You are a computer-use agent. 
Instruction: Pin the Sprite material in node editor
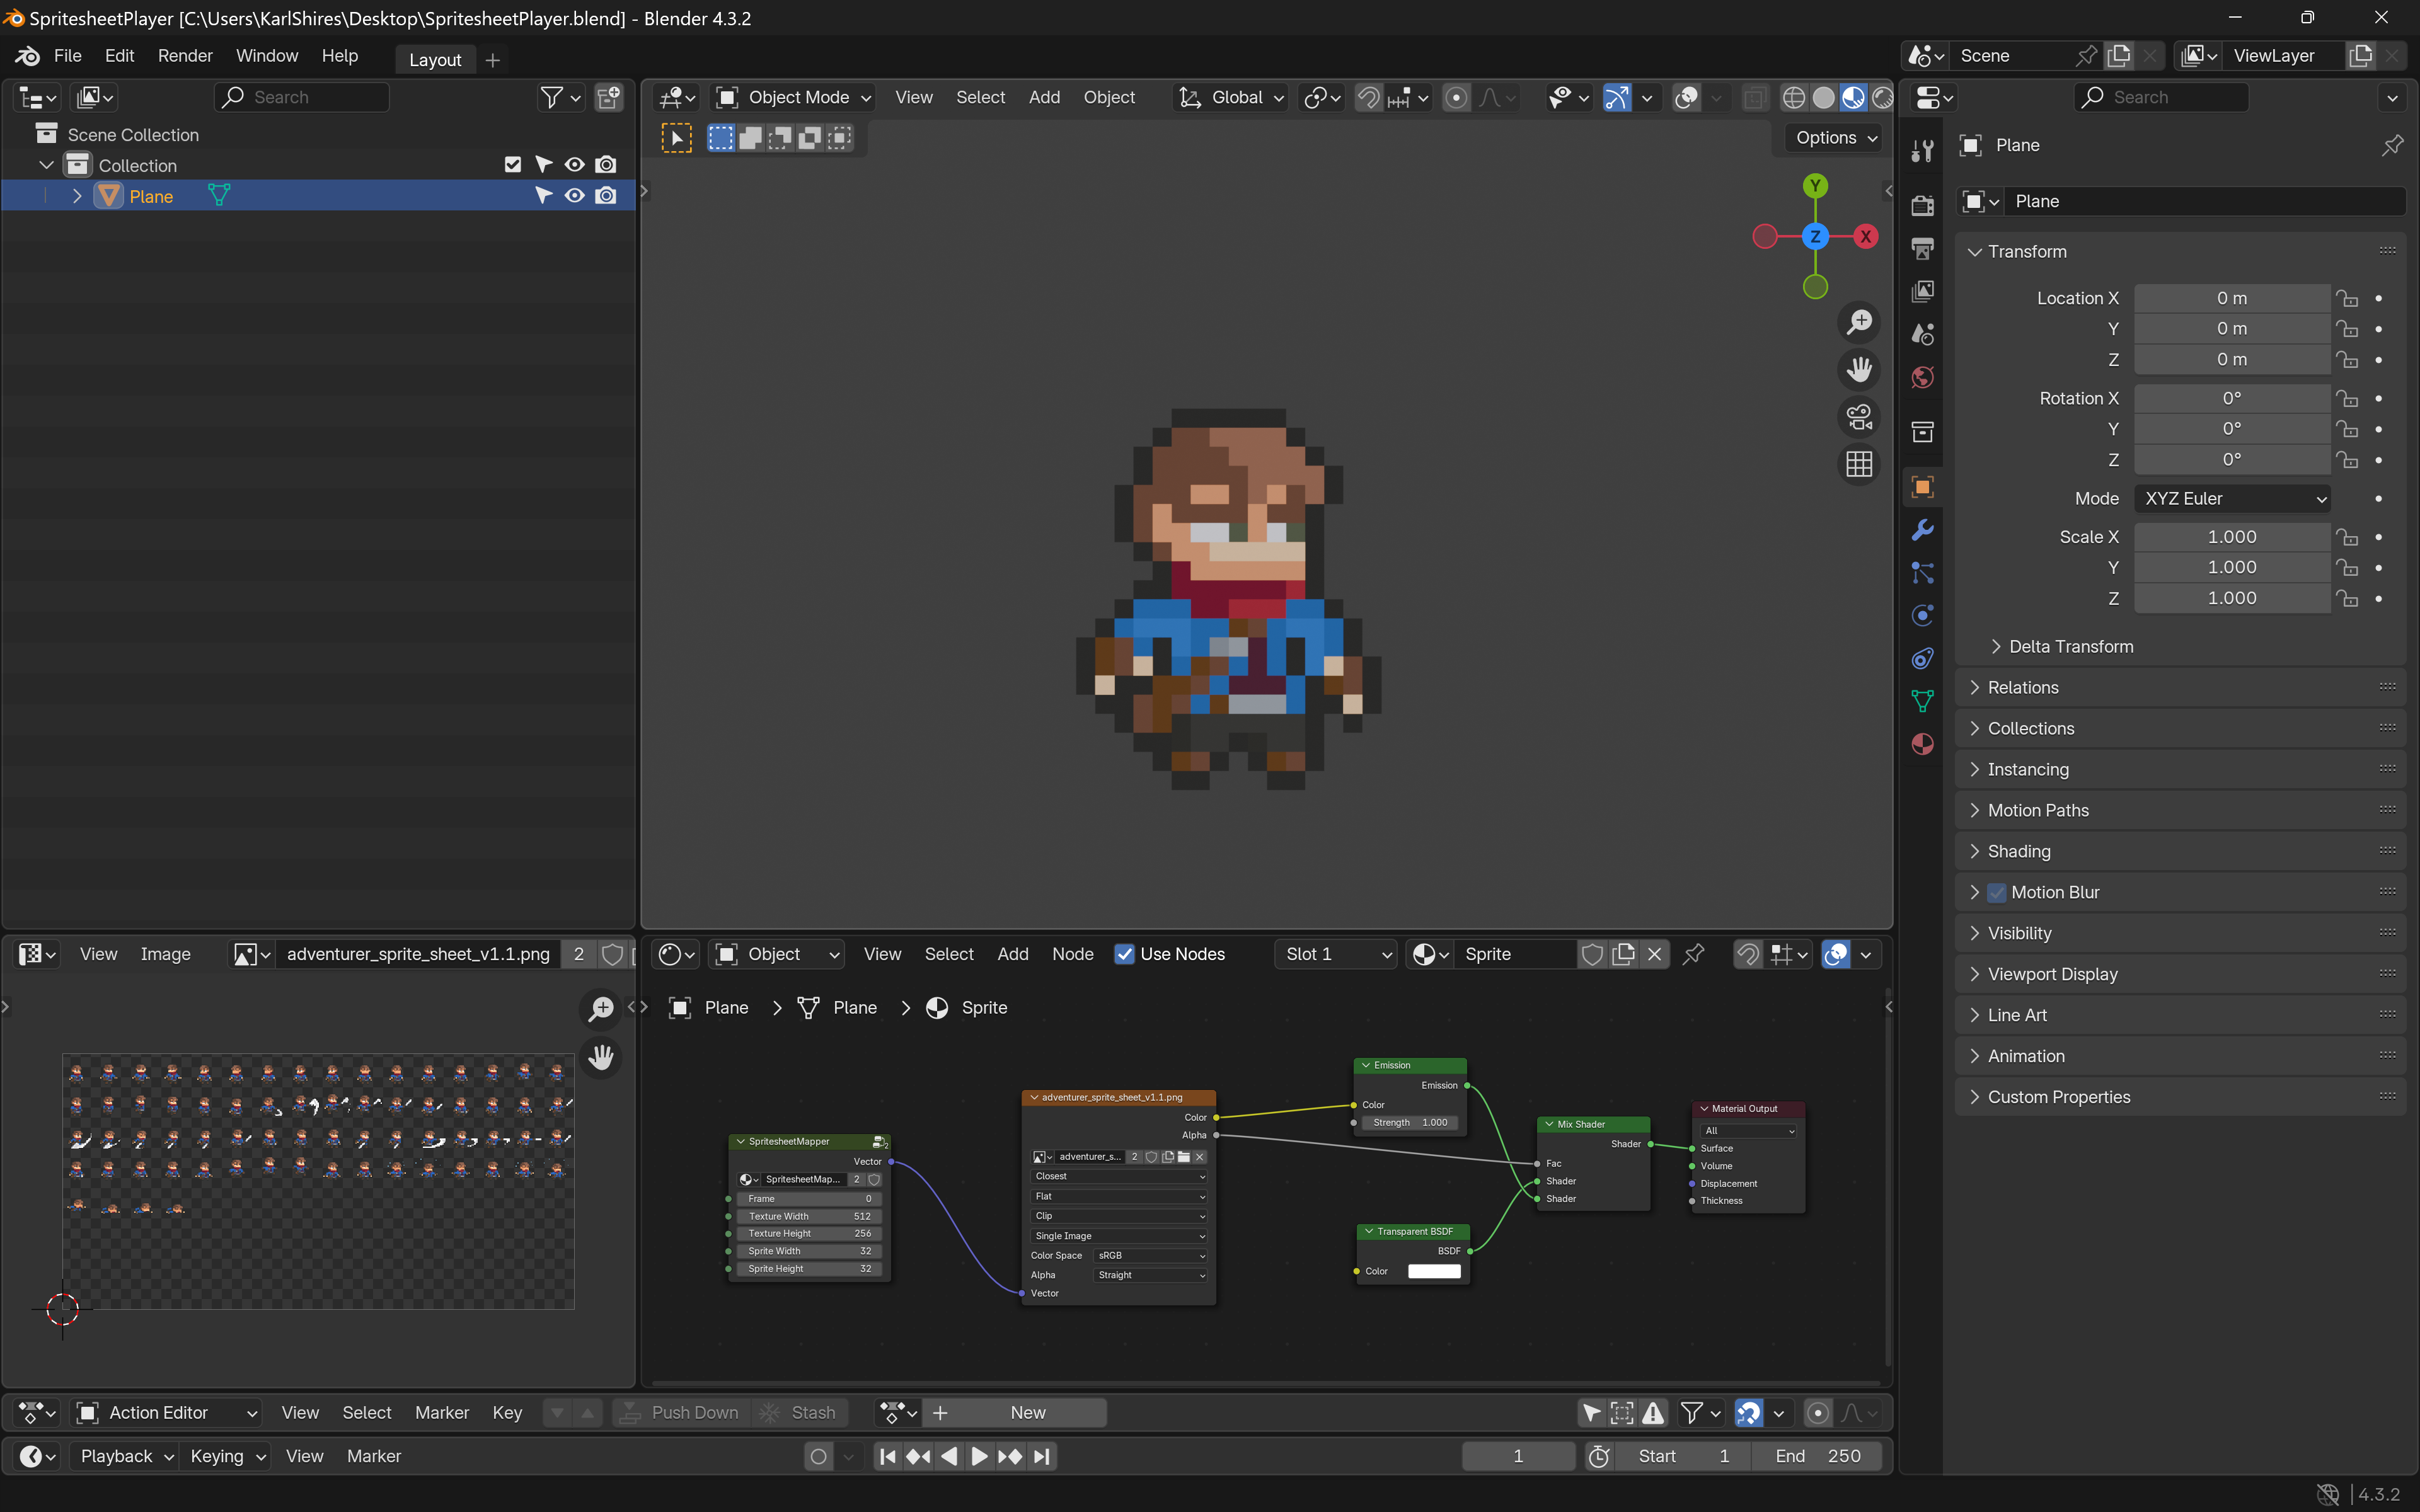1693,954
